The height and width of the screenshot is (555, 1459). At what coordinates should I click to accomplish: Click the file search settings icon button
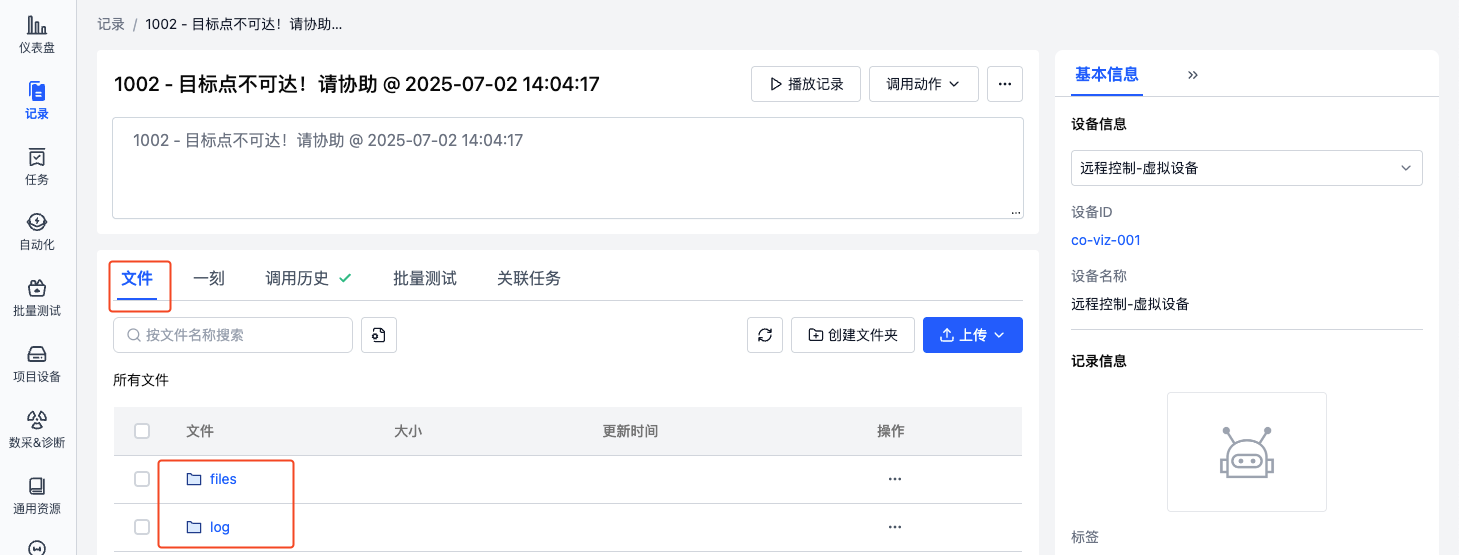pyautogui.click(x=379, y=335)
